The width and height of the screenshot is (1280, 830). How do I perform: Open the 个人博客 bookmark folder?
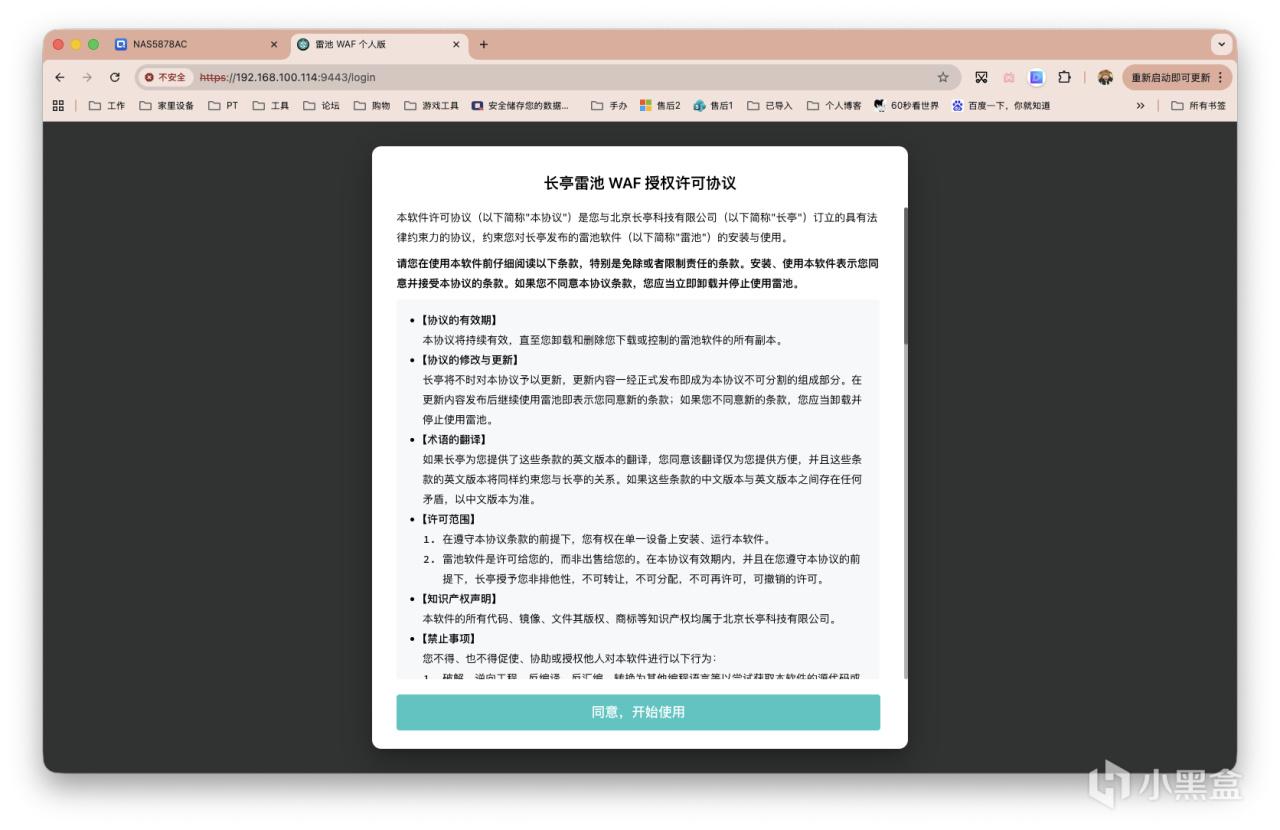tap(833, 105)
